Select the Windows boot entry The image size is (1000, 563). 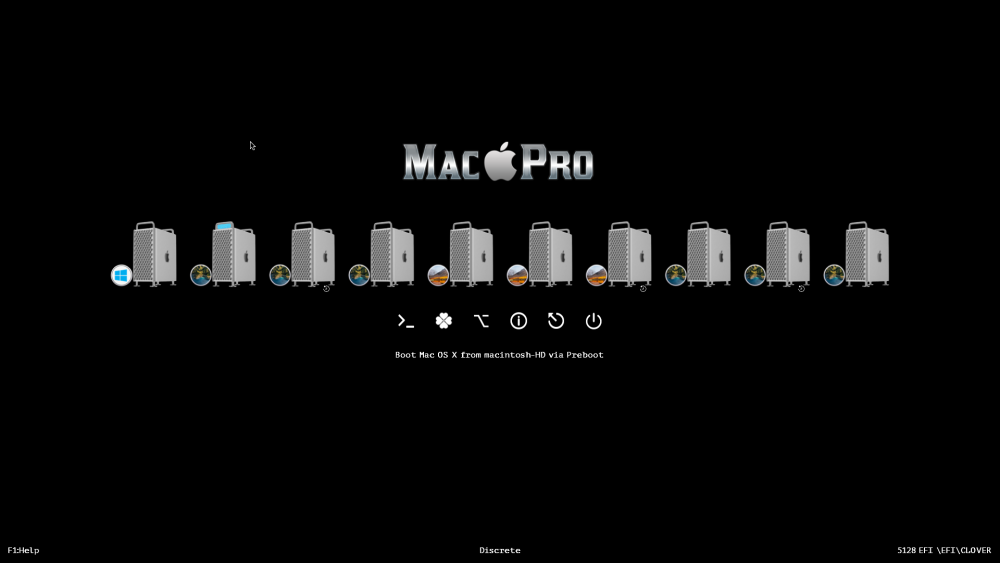(144, 254)
